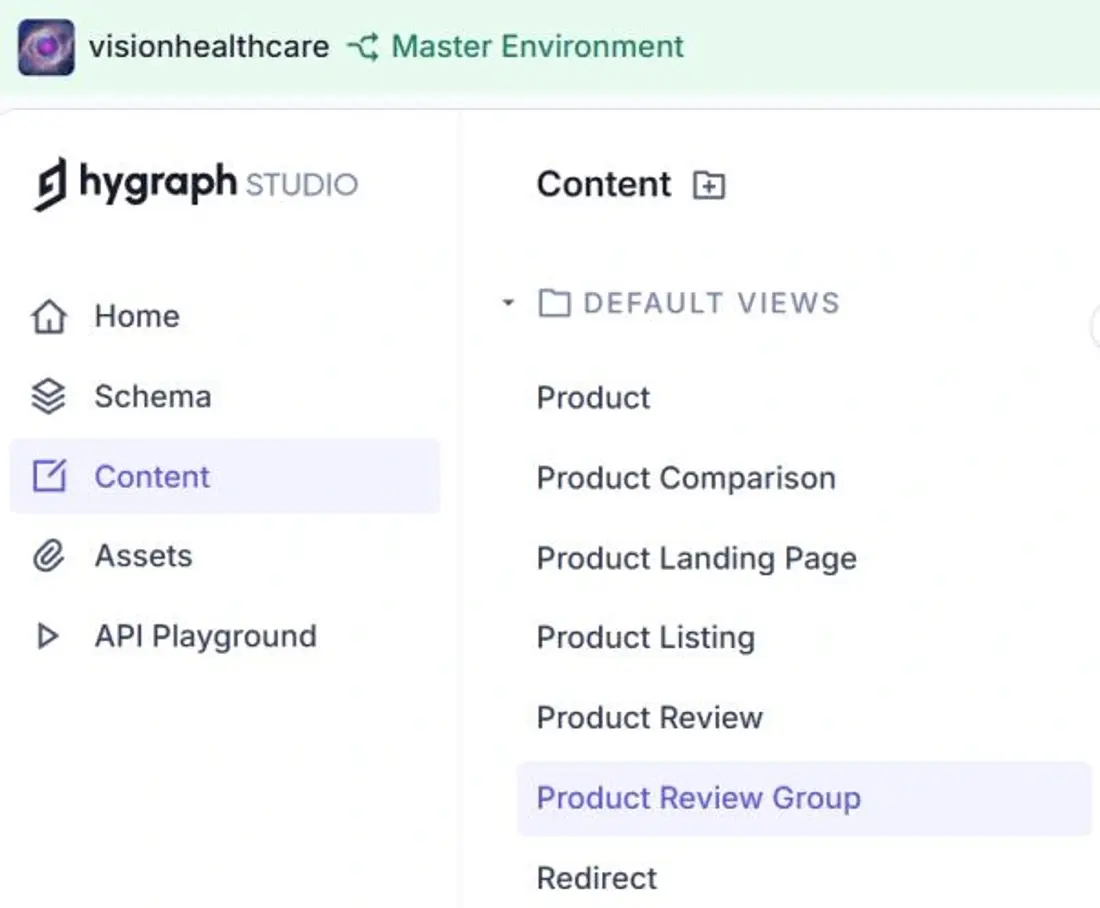Click the DEFAULT VIEWS group label
The width and height of the screenshot is (1100, 908).
(711, 303)
